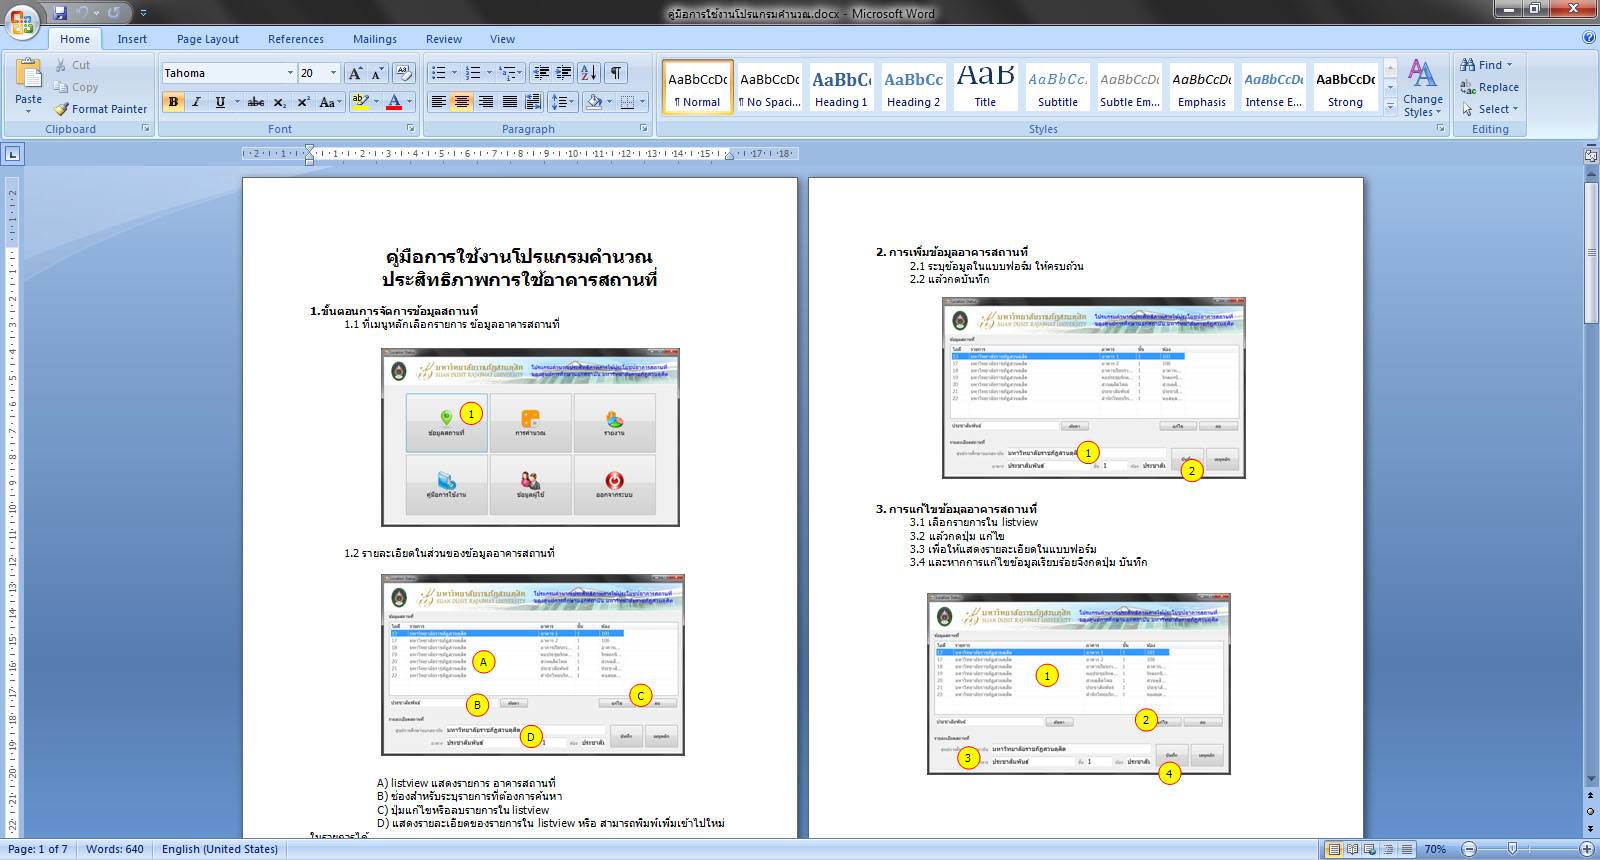Viewport: 1600px width, 860px height.
Task: Open the font size dropdown
Action: coord(334,73)
